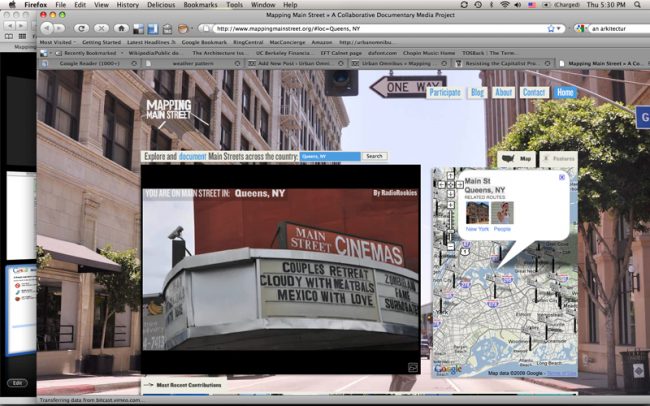650x406 pixels.
Task: Open the Participate page link
Action: 445,92
